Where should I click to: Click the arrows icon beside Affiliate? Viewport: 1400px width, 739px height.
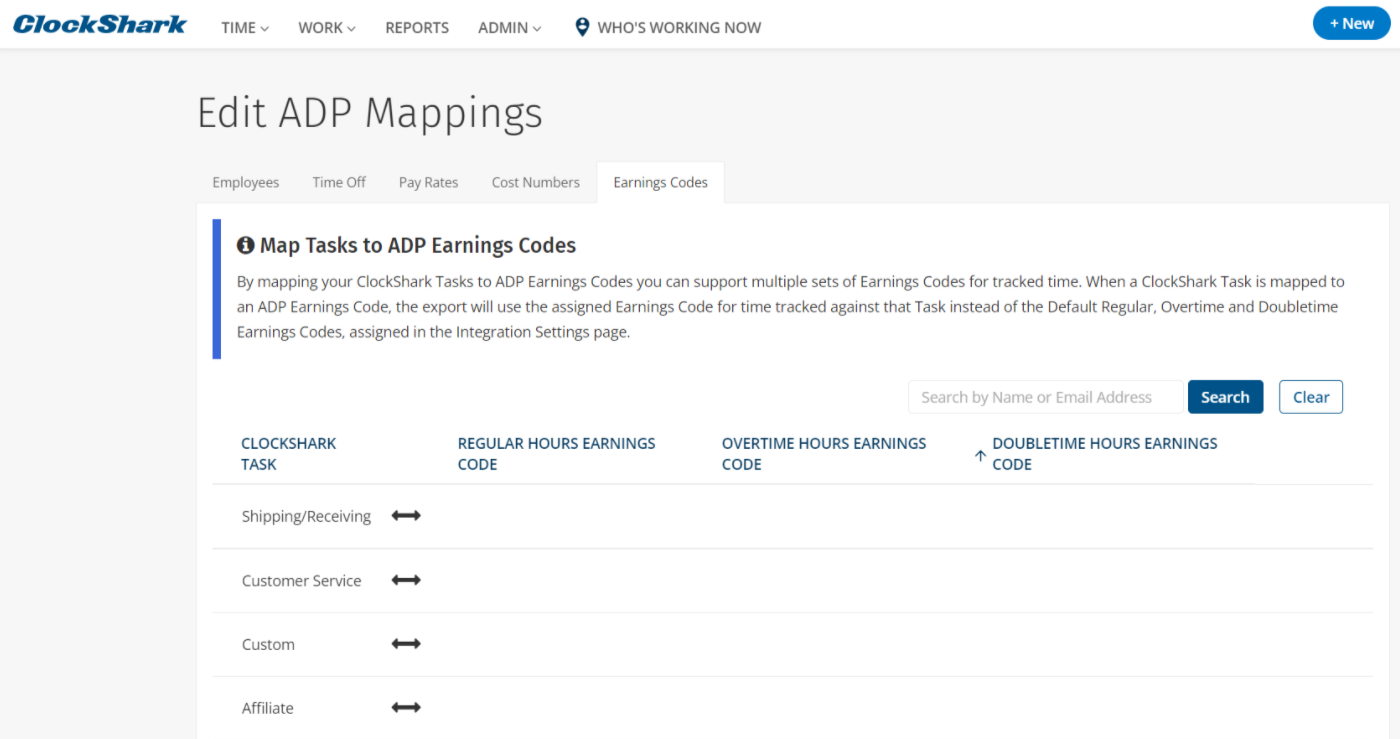tap(406, 708)
